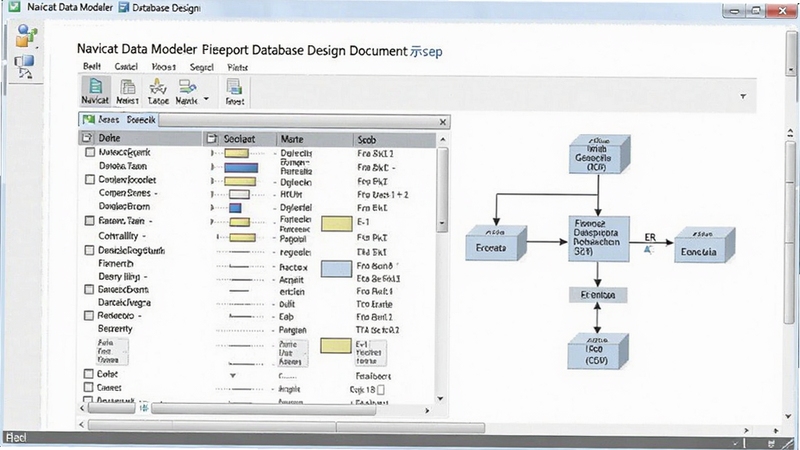The height and width of the screenshot is (450, 800).
Task: Click the table's scroll-up arrow beside Scob
Action: 442,139
